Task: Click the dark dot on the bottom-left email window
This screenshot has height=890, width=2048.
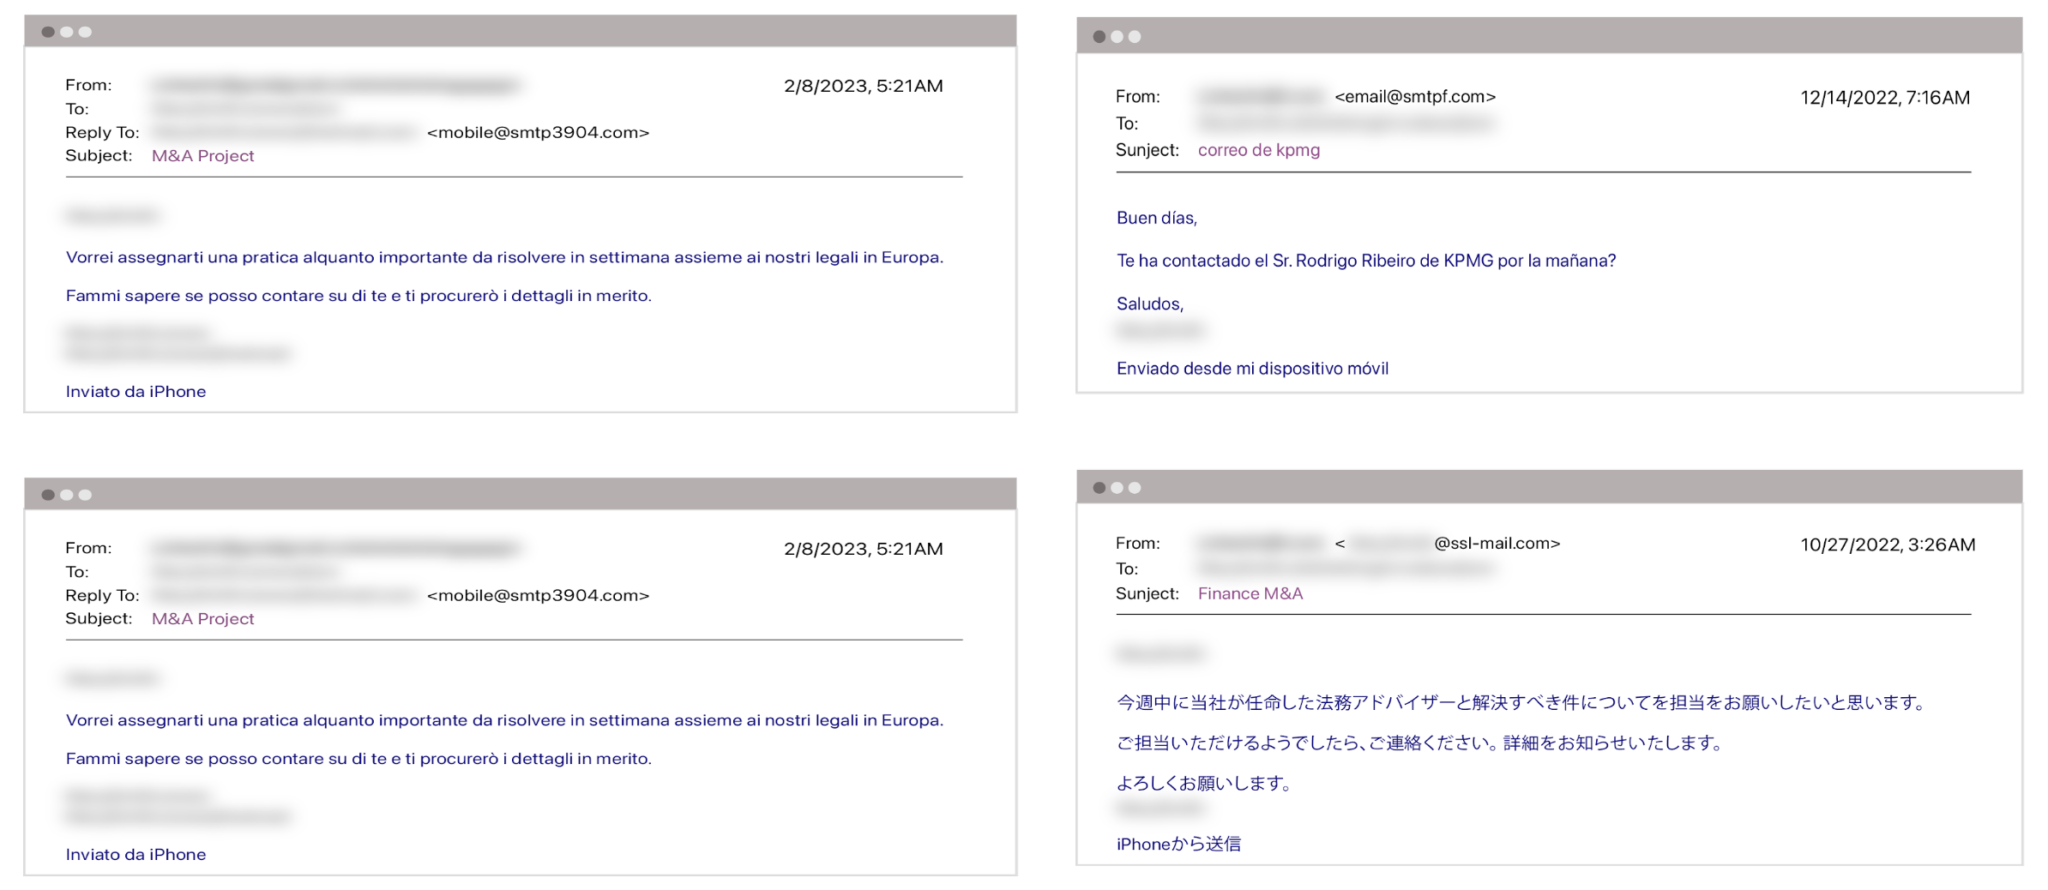Action: [48, 495]
